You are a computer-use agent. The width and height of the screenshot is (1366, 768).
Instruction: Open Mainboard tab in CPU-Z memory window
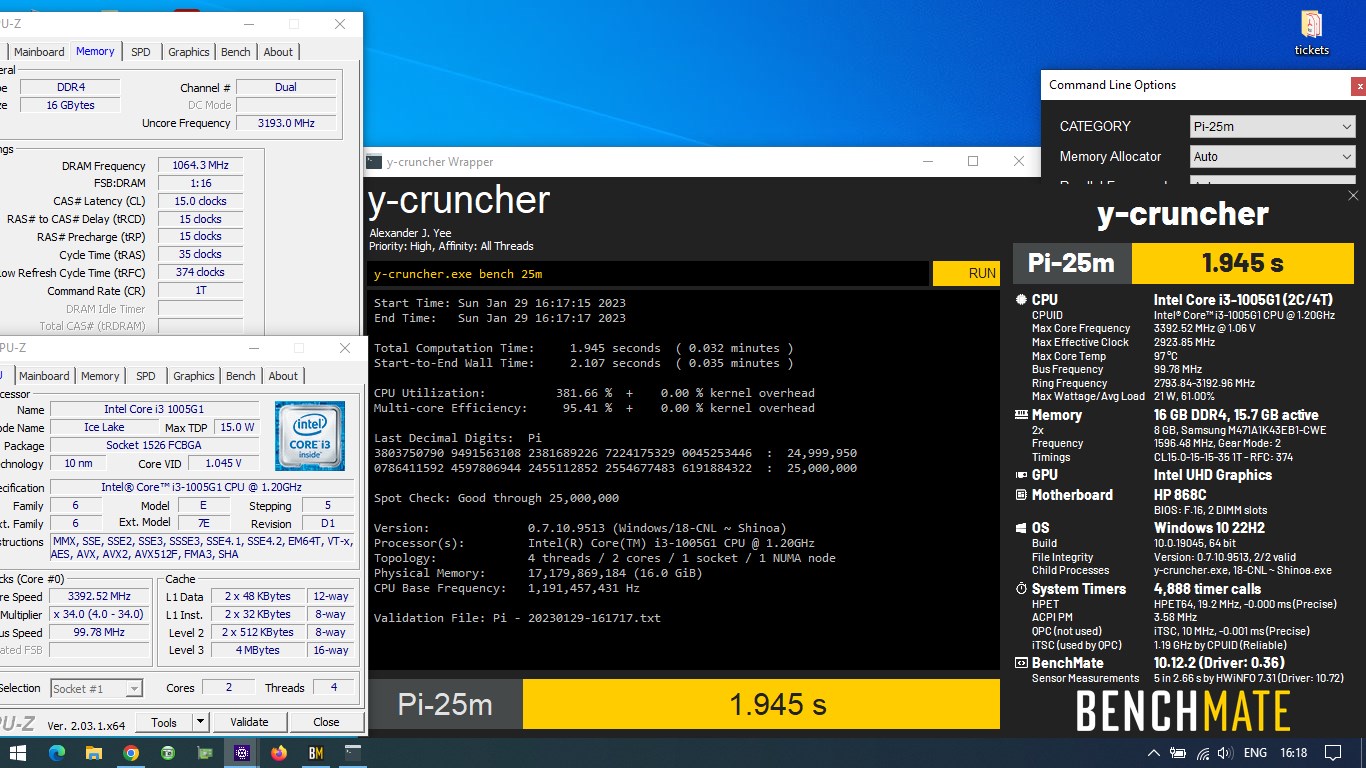pos(39,52)
